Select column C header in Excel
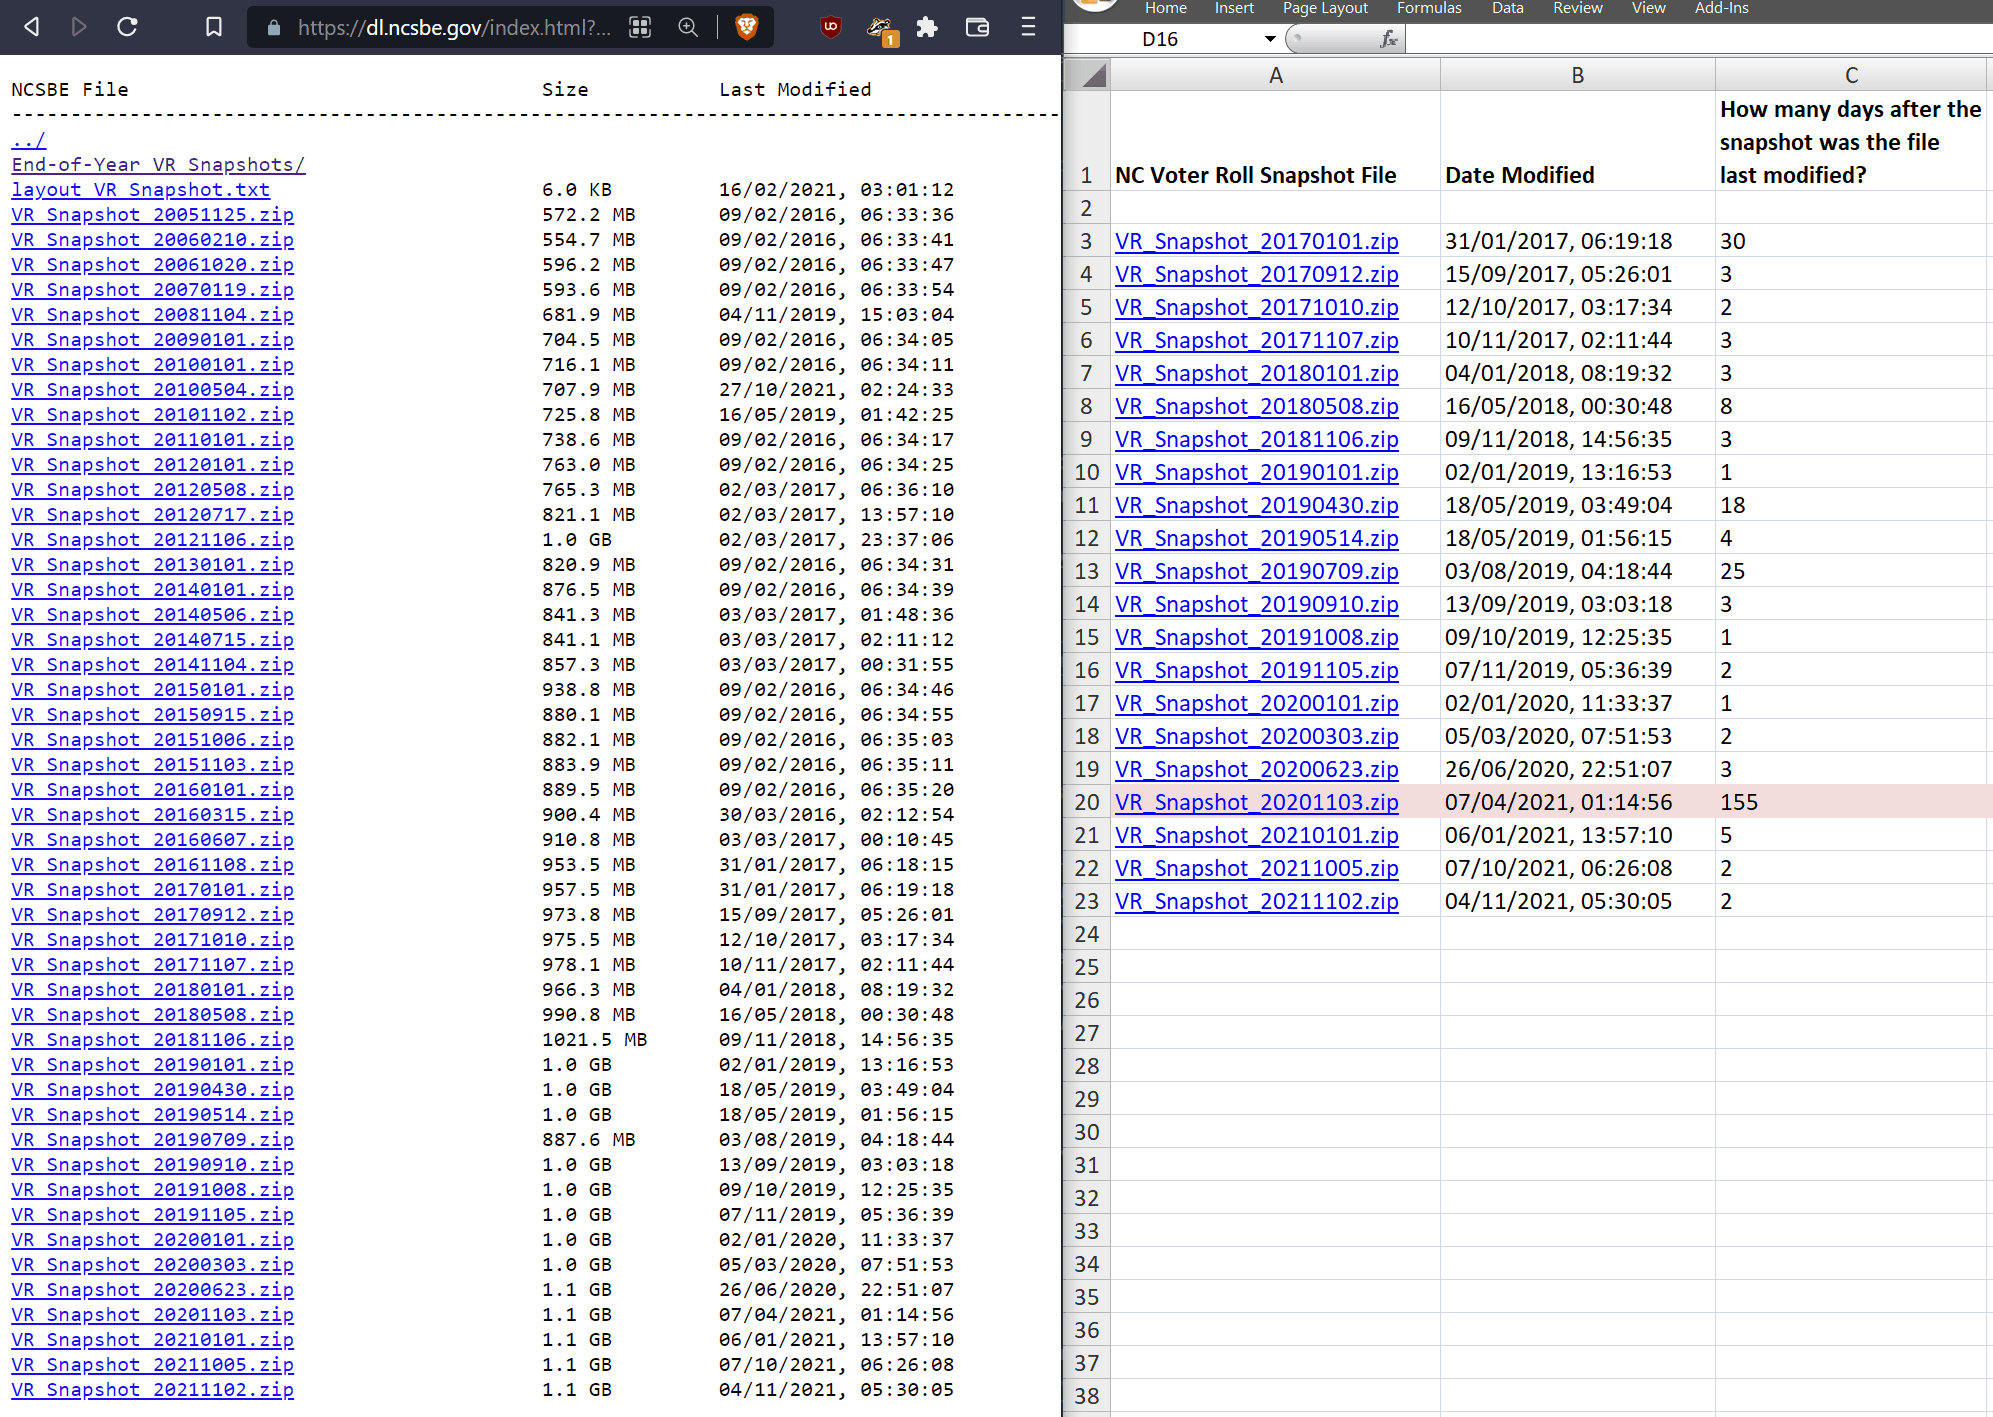Screen dimensions: 1993x1417 tap(1851, 75)
